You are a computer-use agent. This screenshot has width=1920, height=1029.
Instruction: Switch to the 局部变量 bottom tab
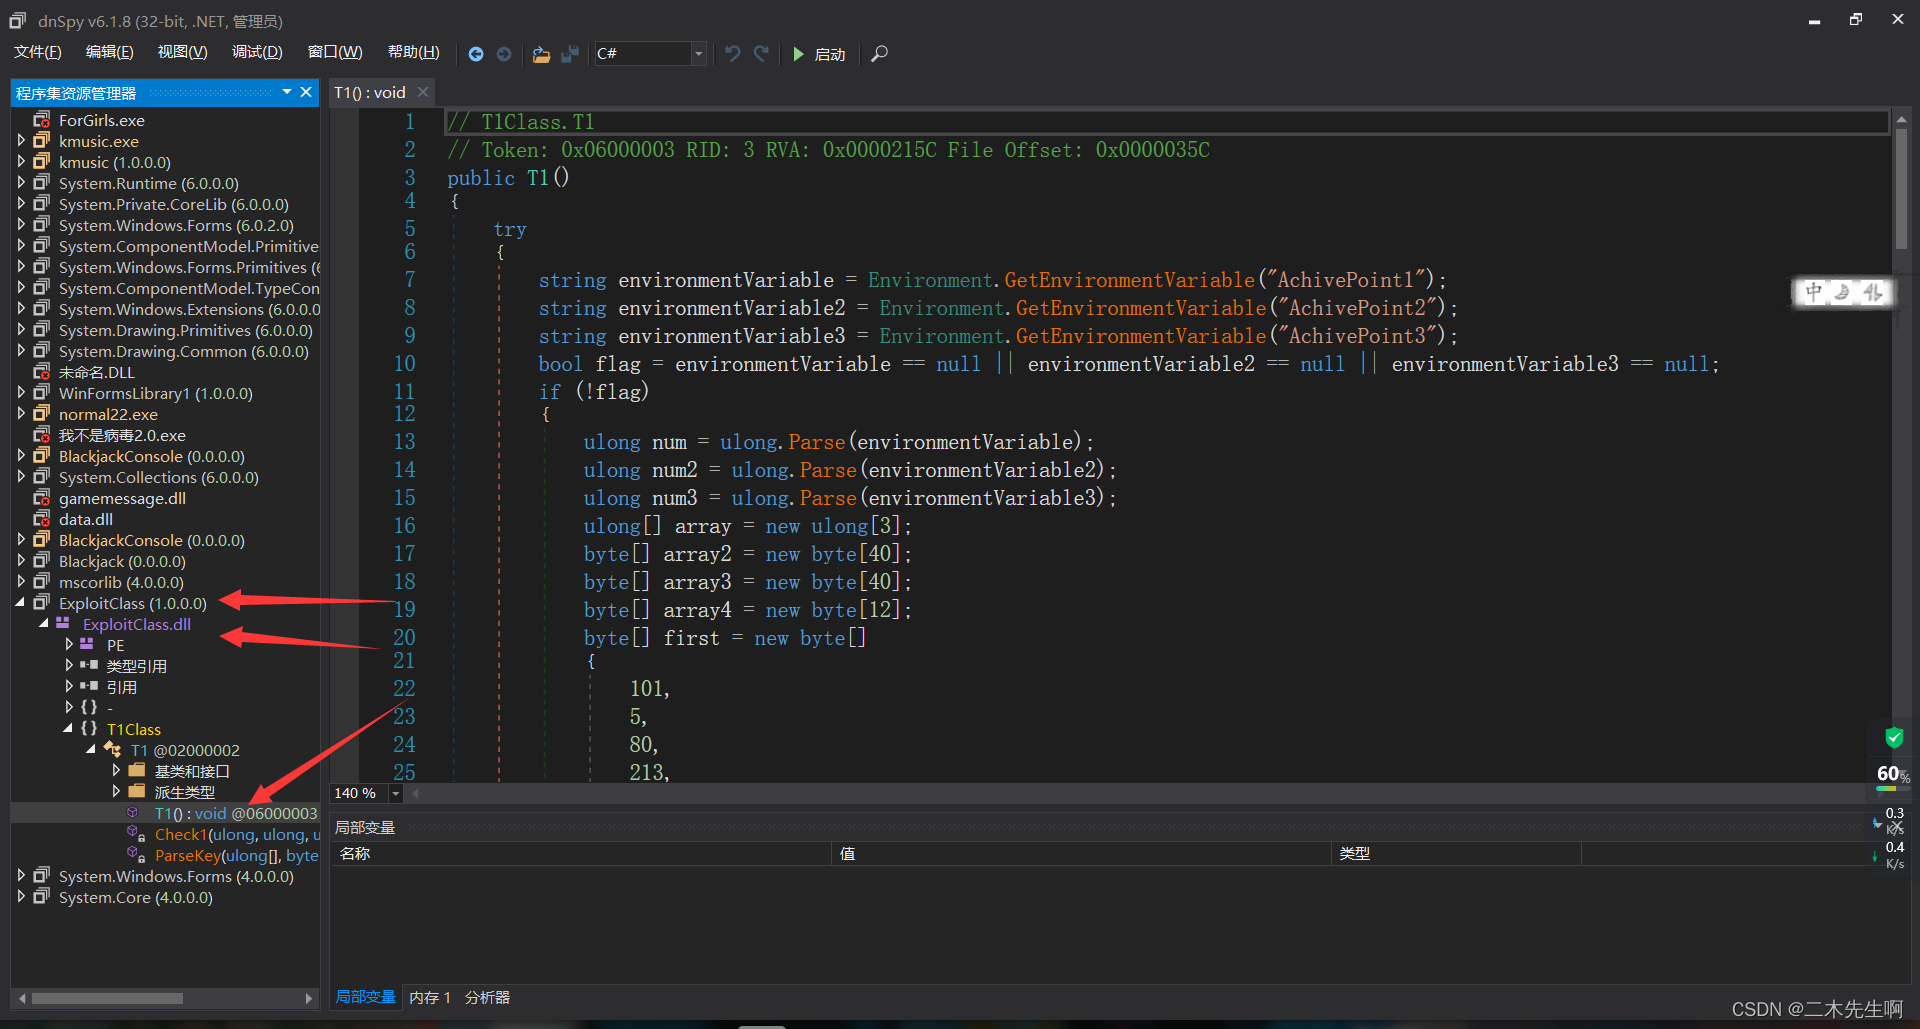[365, 997]
